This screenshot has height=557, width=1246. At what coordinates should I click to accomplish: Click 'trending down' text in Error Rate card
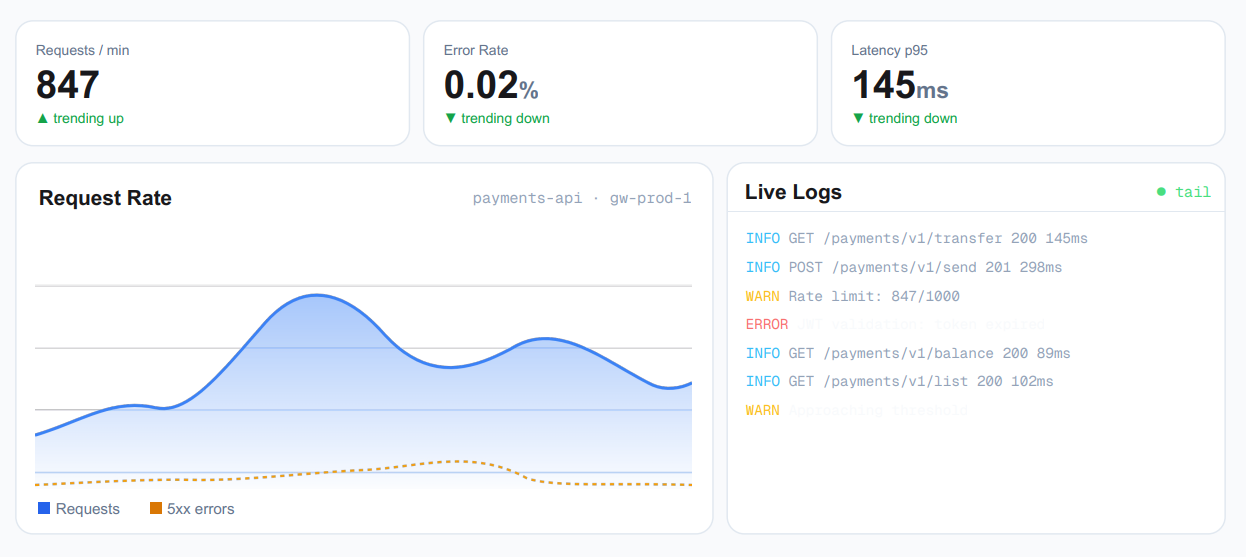point(505,118)
